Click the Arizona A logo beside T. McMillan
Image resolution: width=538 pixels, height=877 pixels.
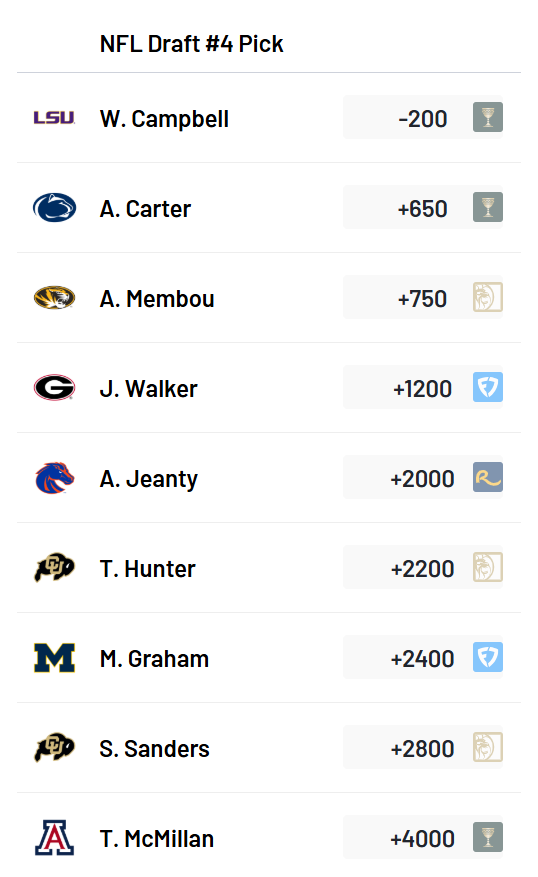(54, 837)
